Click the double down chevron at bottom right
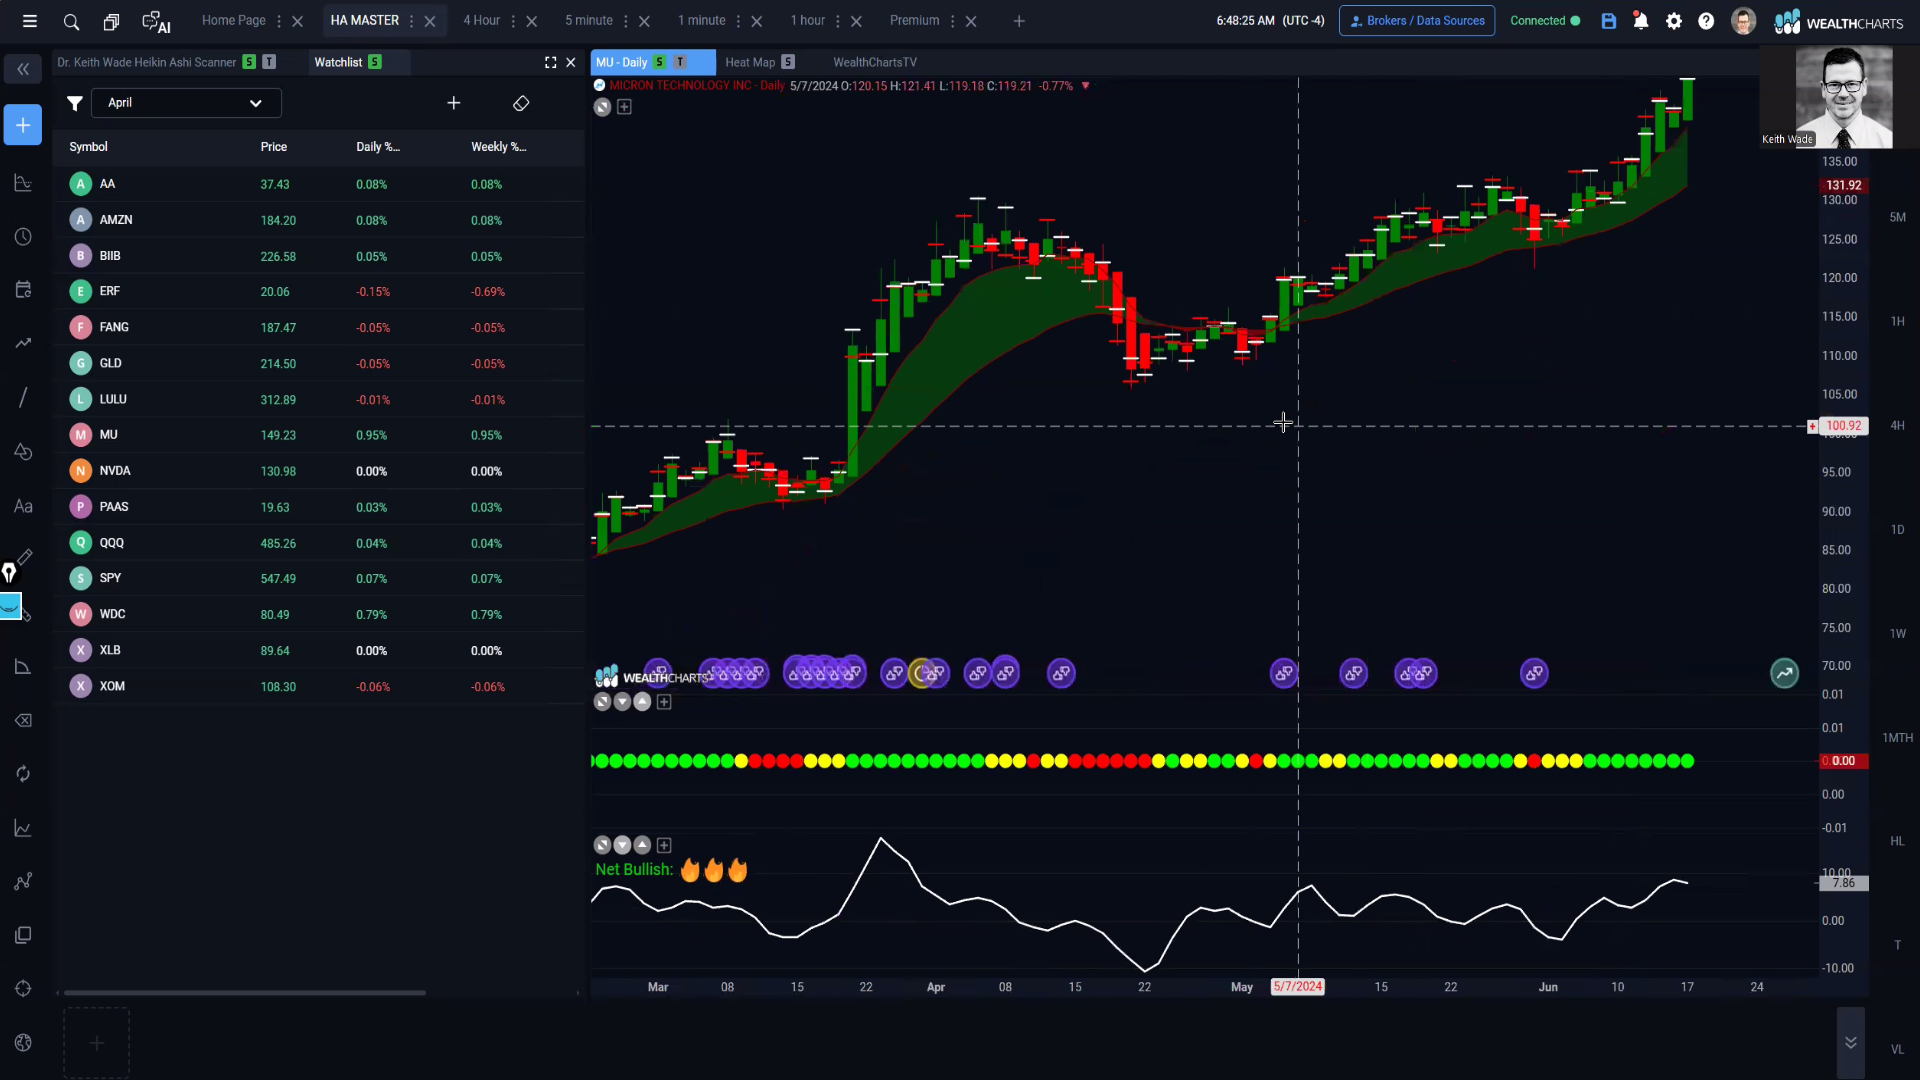Screen dimensions: 1920x1080 click(x=1851, y=1043)
